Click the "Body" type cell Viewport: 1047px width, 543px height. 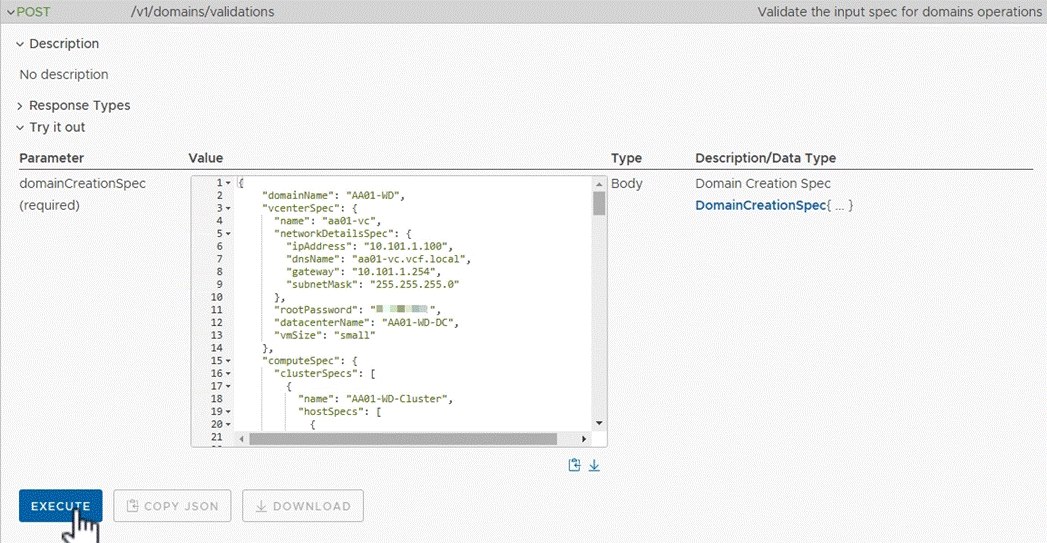(x=626, y=184)
